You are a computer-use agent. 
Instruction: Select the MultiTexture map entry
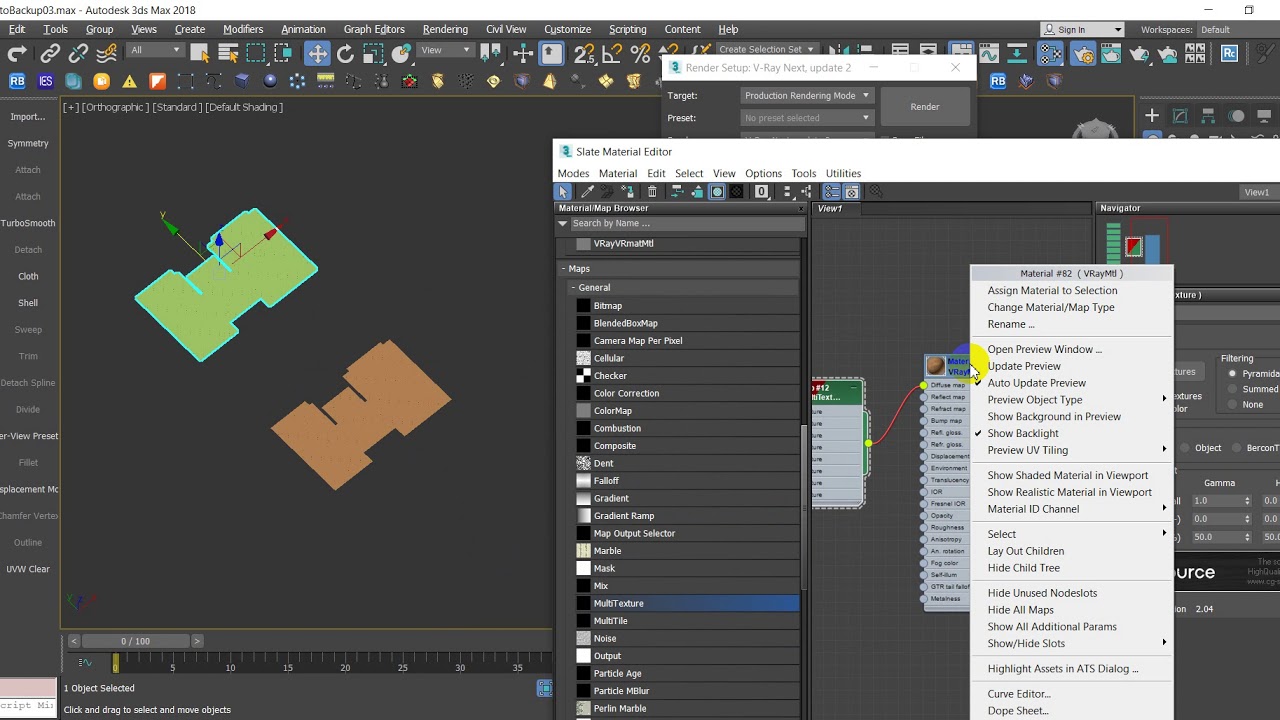click(x=688, y=603)
